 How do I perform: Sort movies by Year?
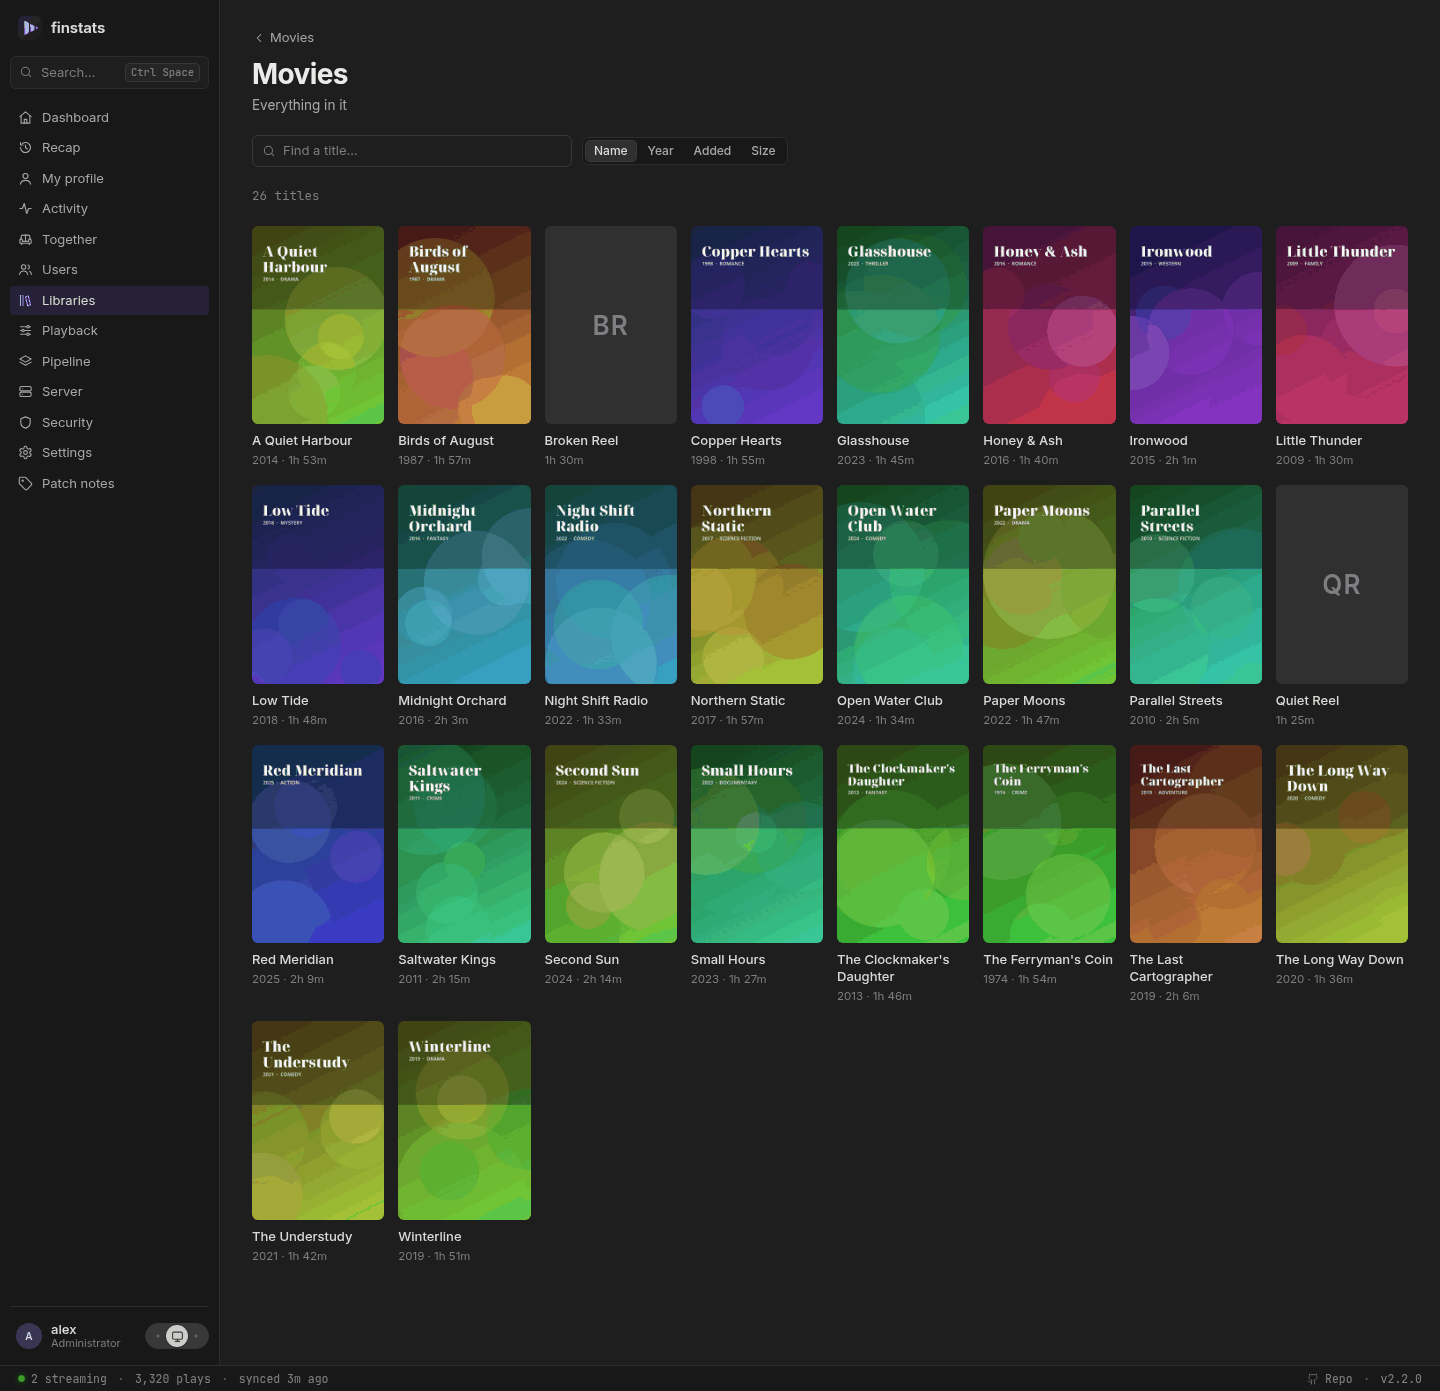660,151
